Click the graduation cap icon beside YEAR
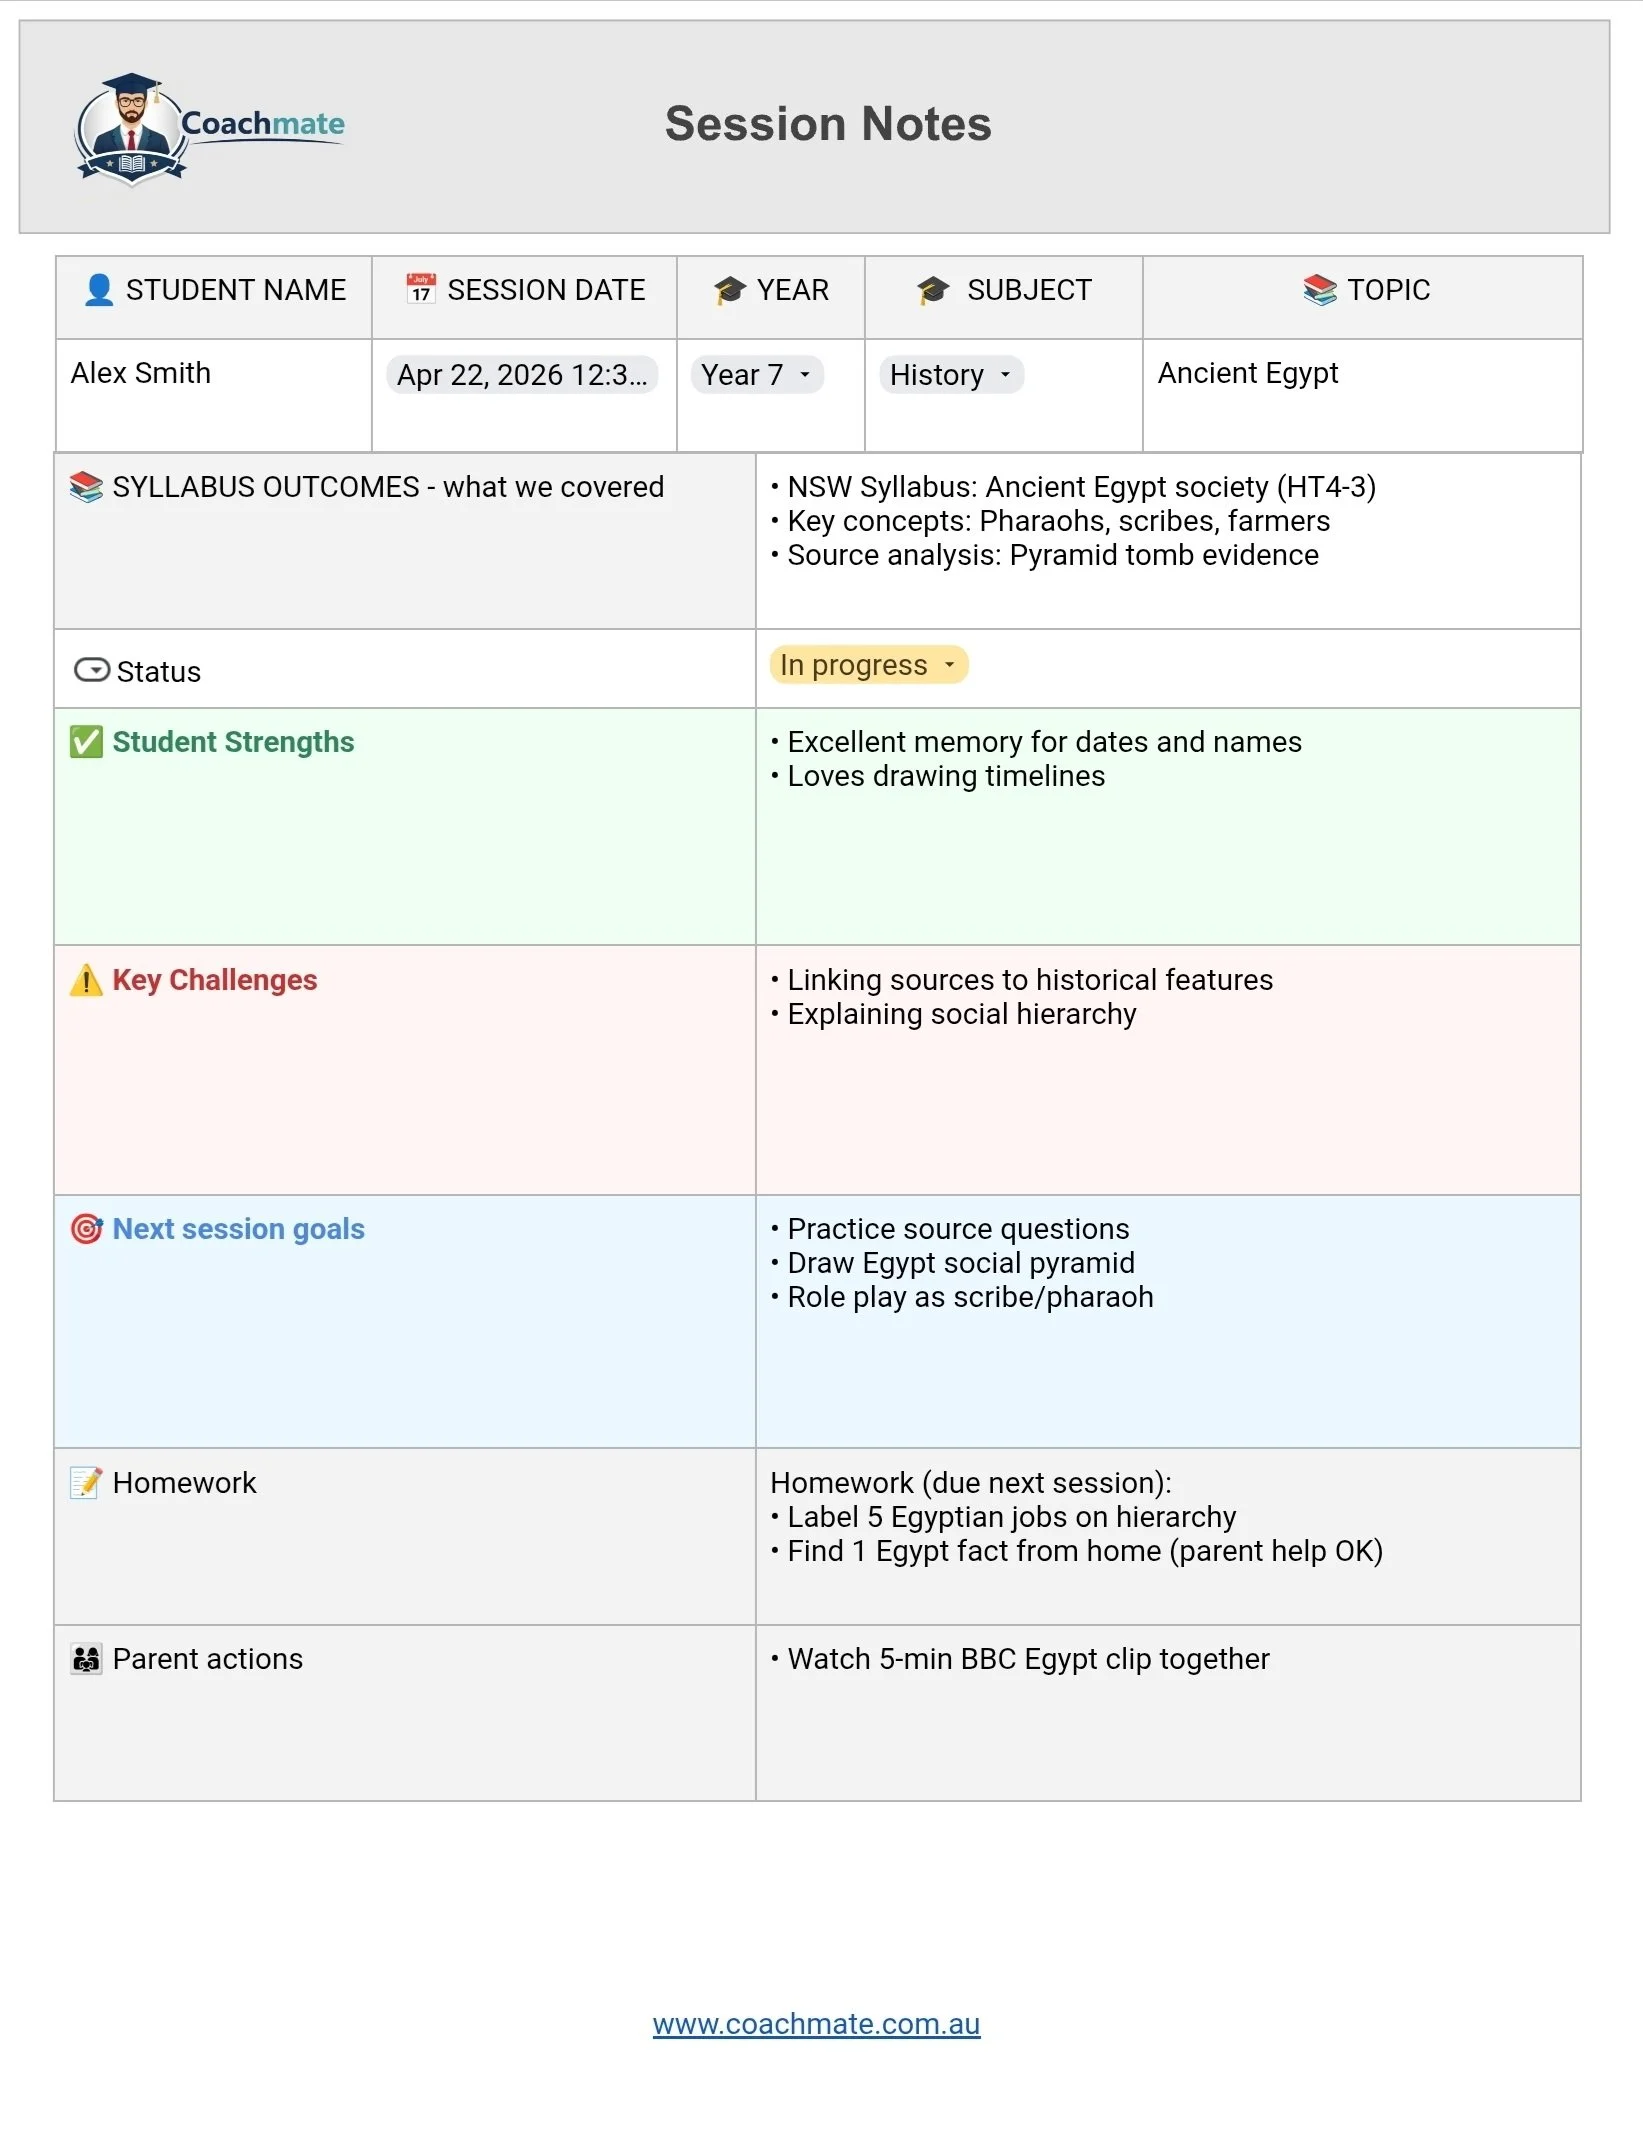This screenshot has height=2140, width=1643. pos(730,290)
